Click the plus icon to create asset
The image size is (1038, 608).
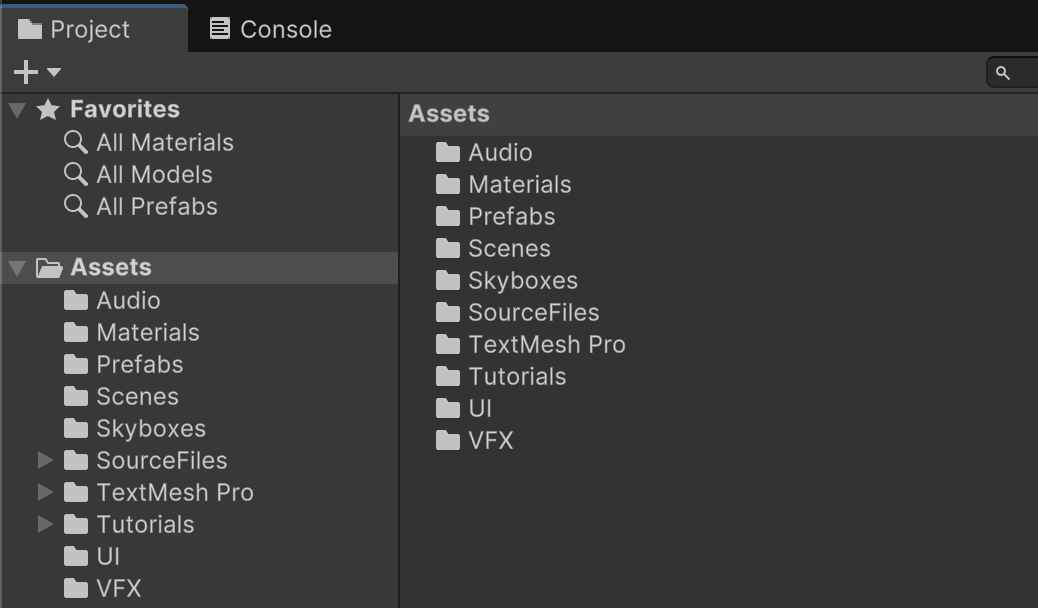coord(25,72)
